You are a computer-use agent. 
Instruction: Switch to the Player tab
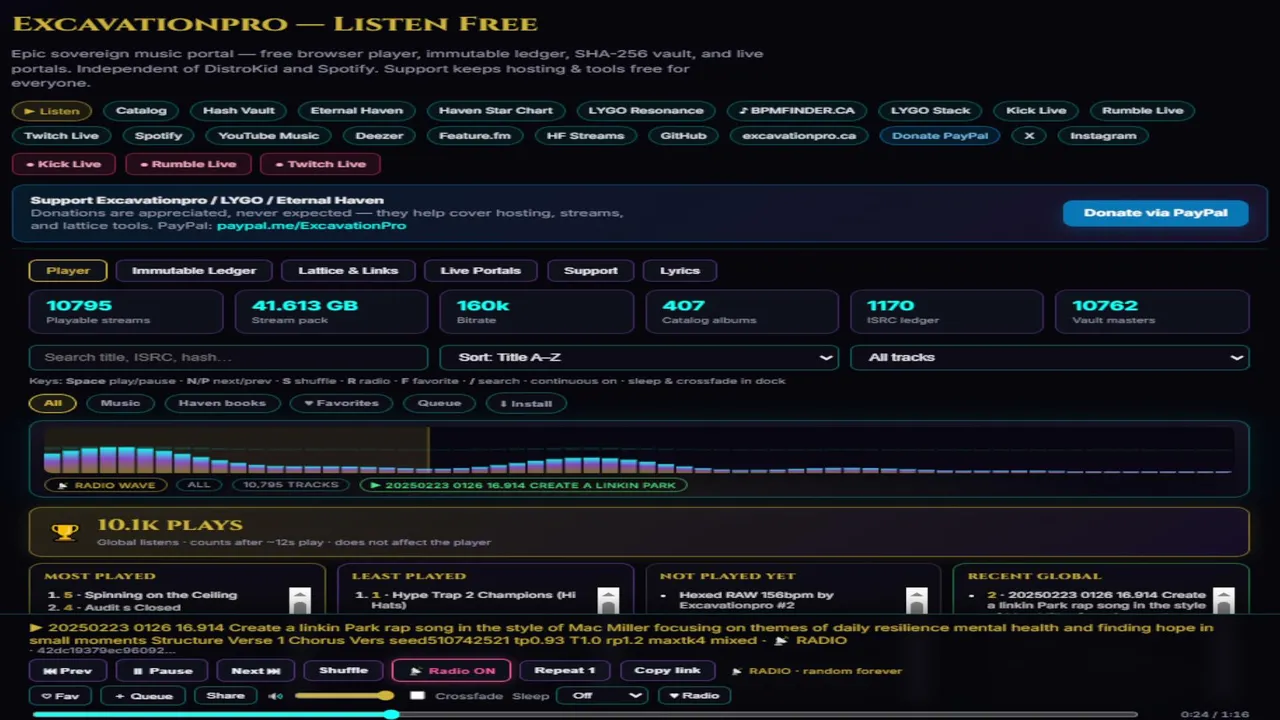[x=68, y=270]
